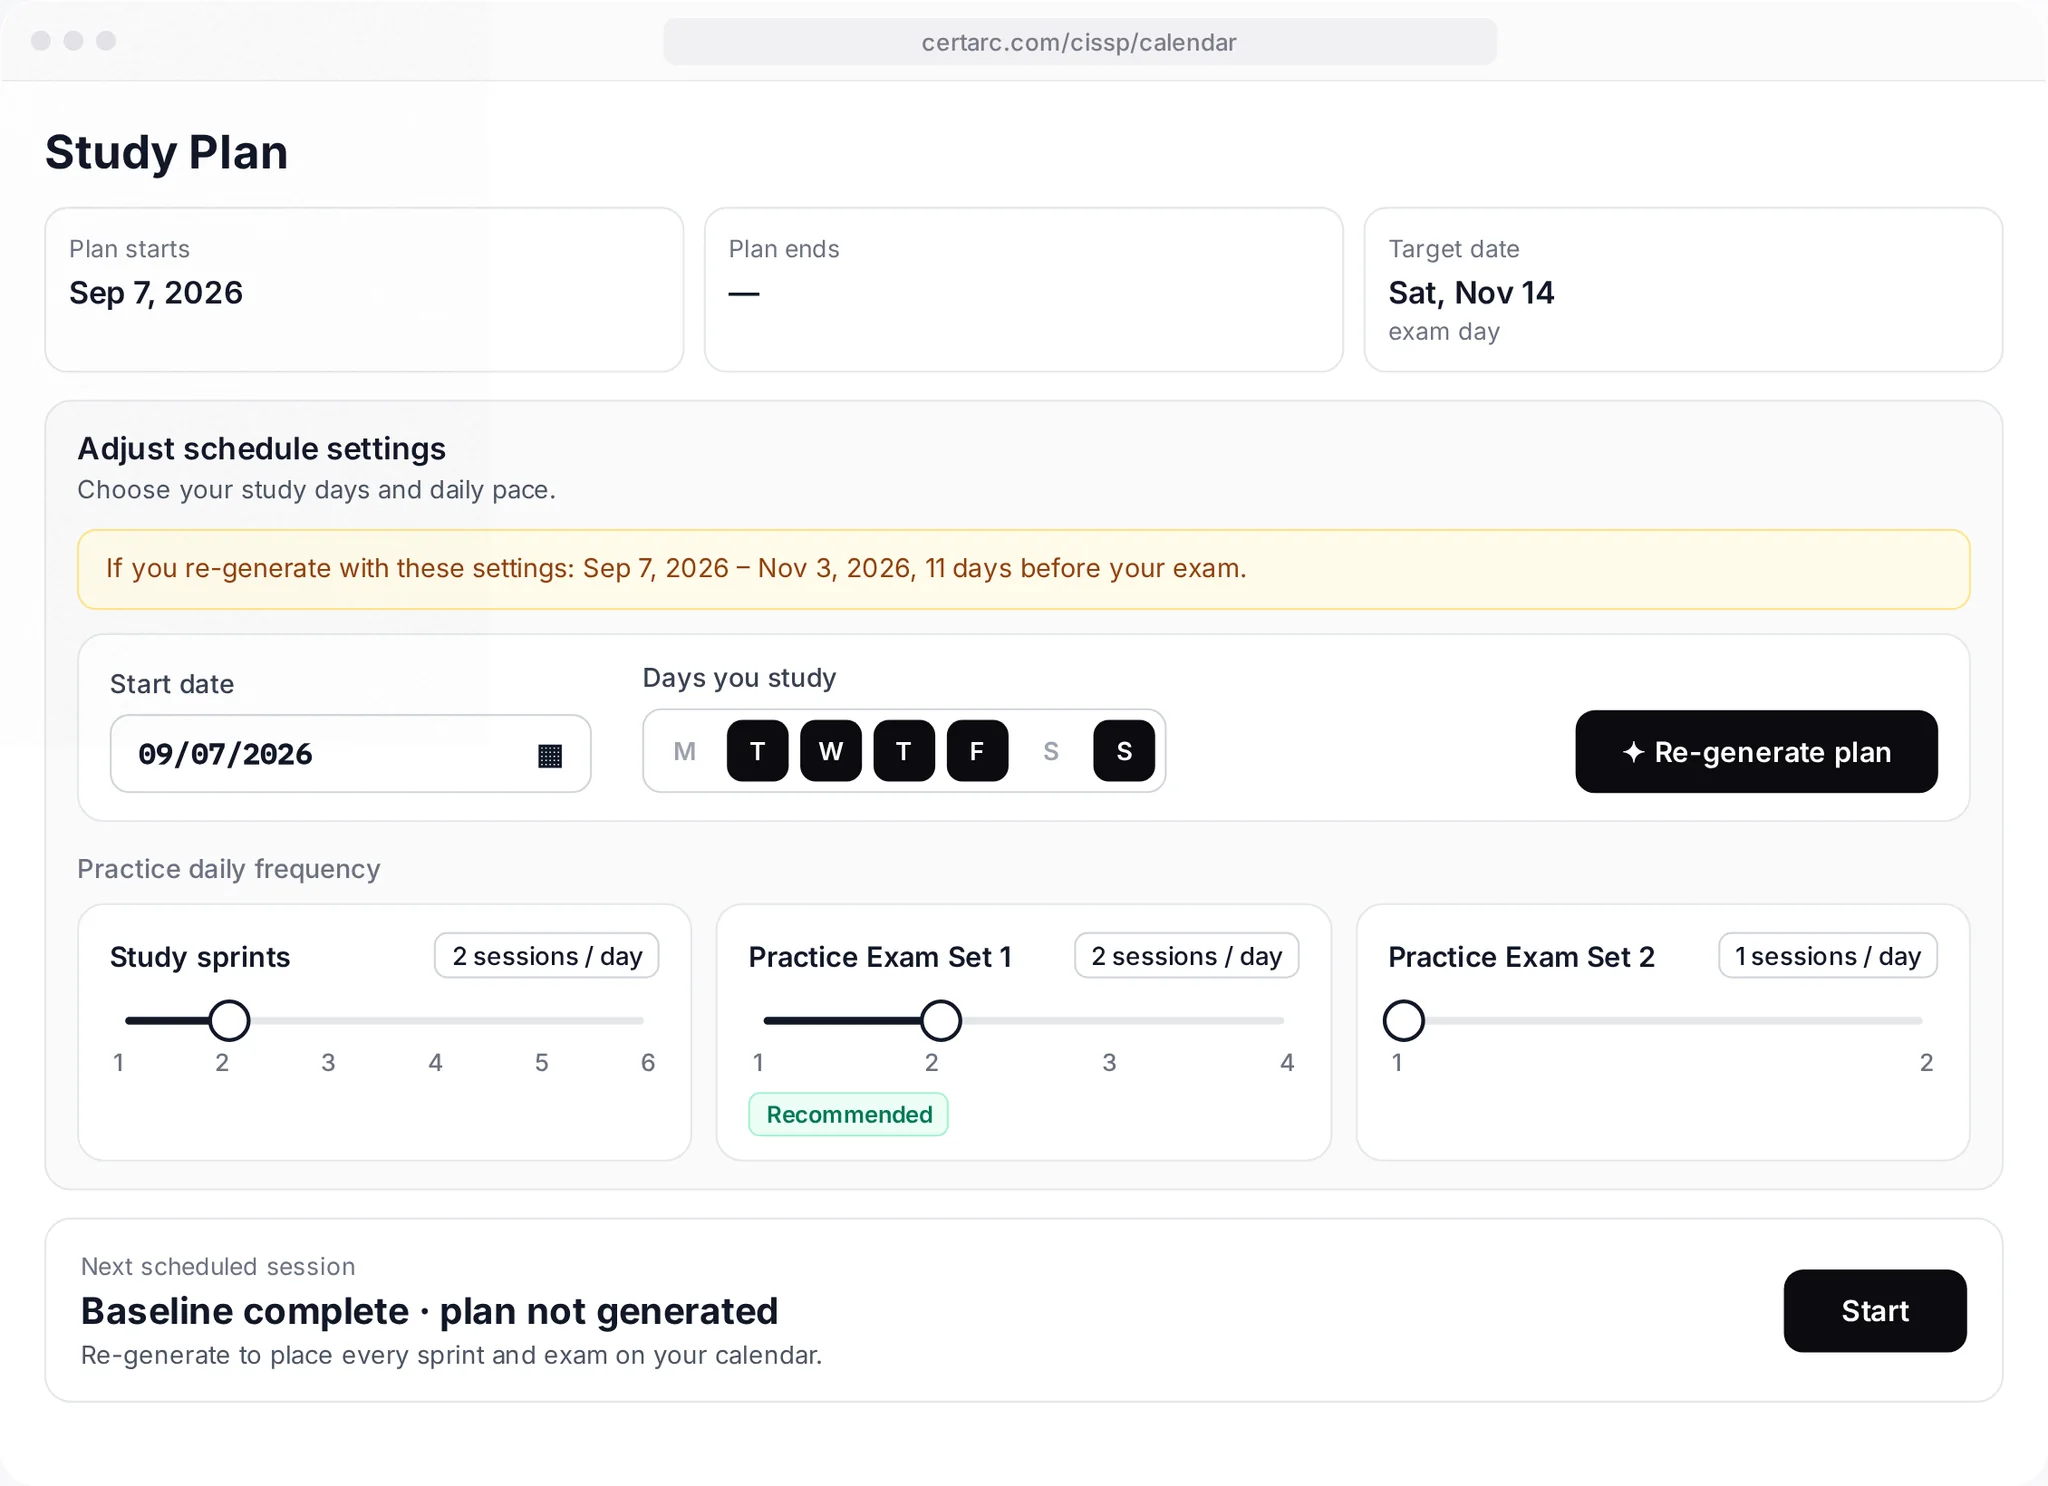Click the Practice Exam Set 2 slider handle
This screenshot has width=2048, height=1486.
pyautogui.click(x=1404, y=1021)
